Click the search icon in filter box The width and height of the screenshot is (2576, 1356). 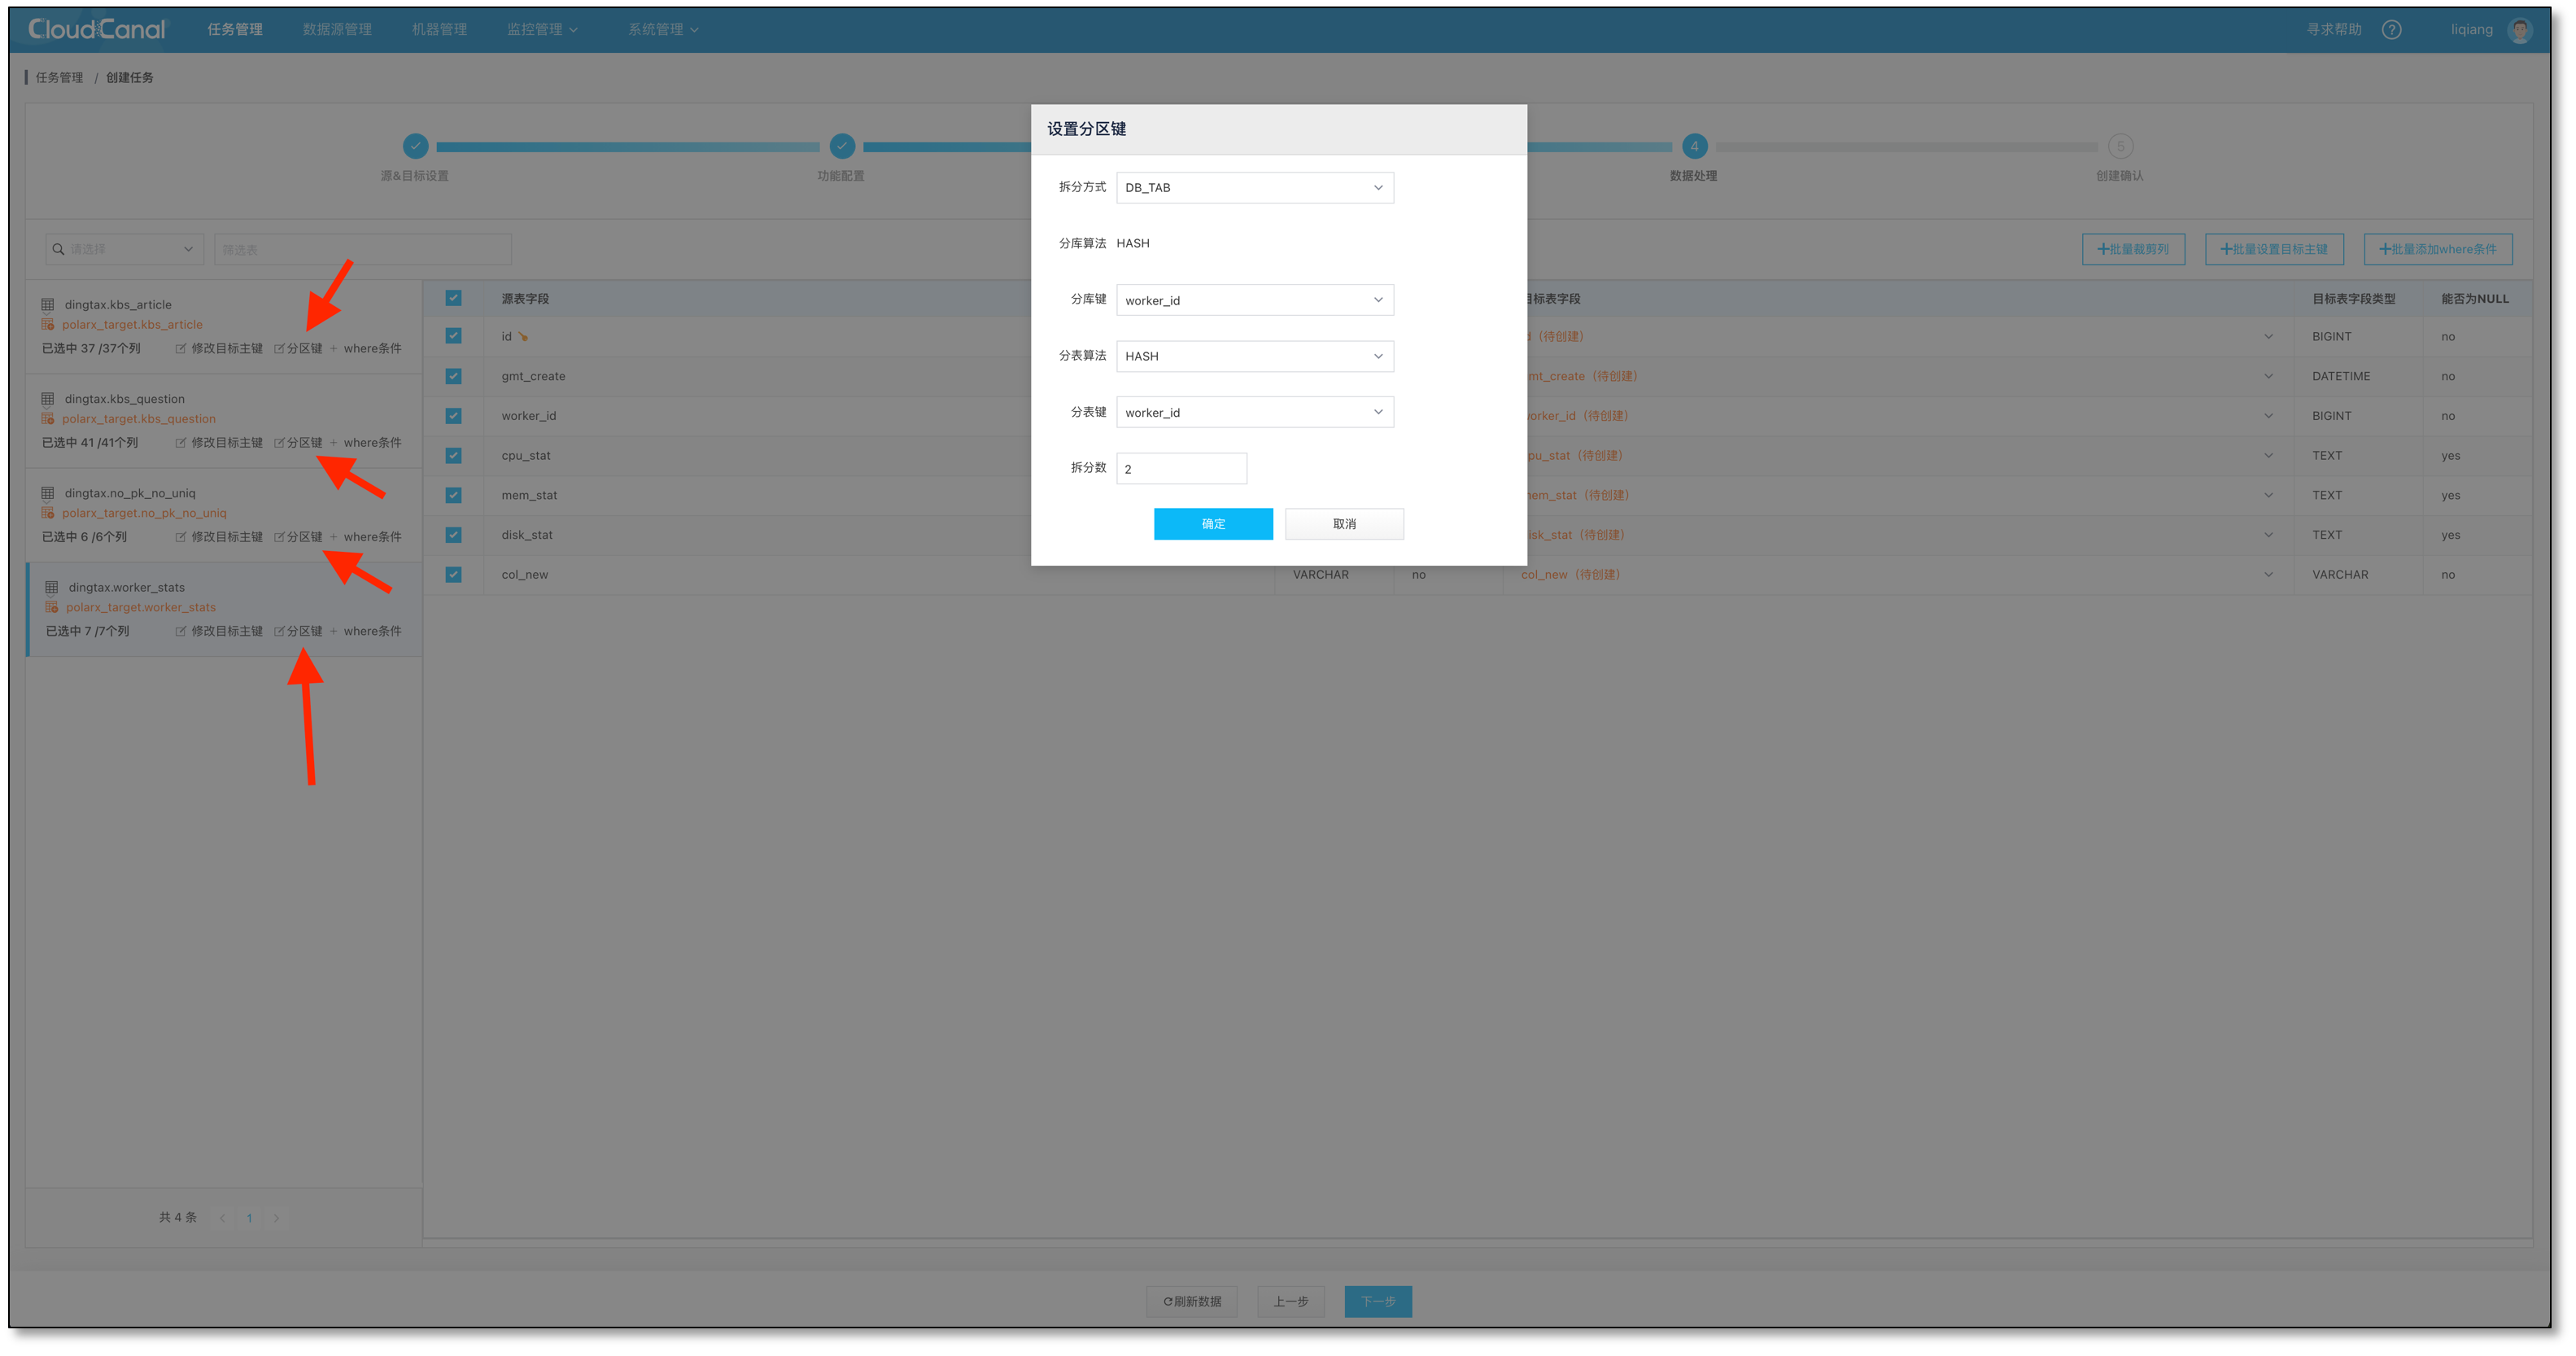point(58,249)
